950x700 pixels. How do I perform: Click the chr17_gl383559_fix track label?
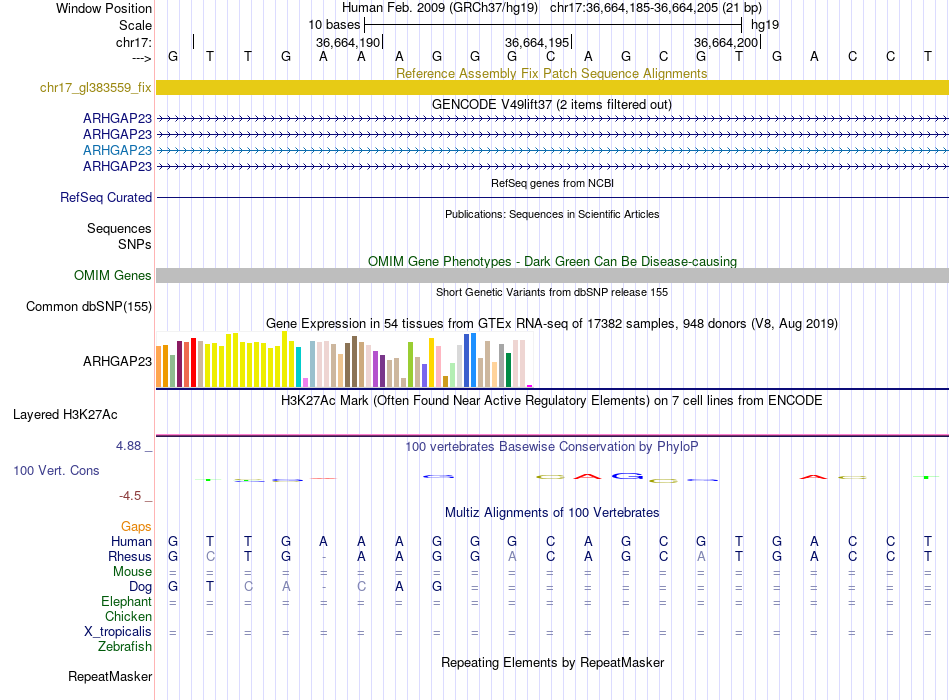click(95, 88)
